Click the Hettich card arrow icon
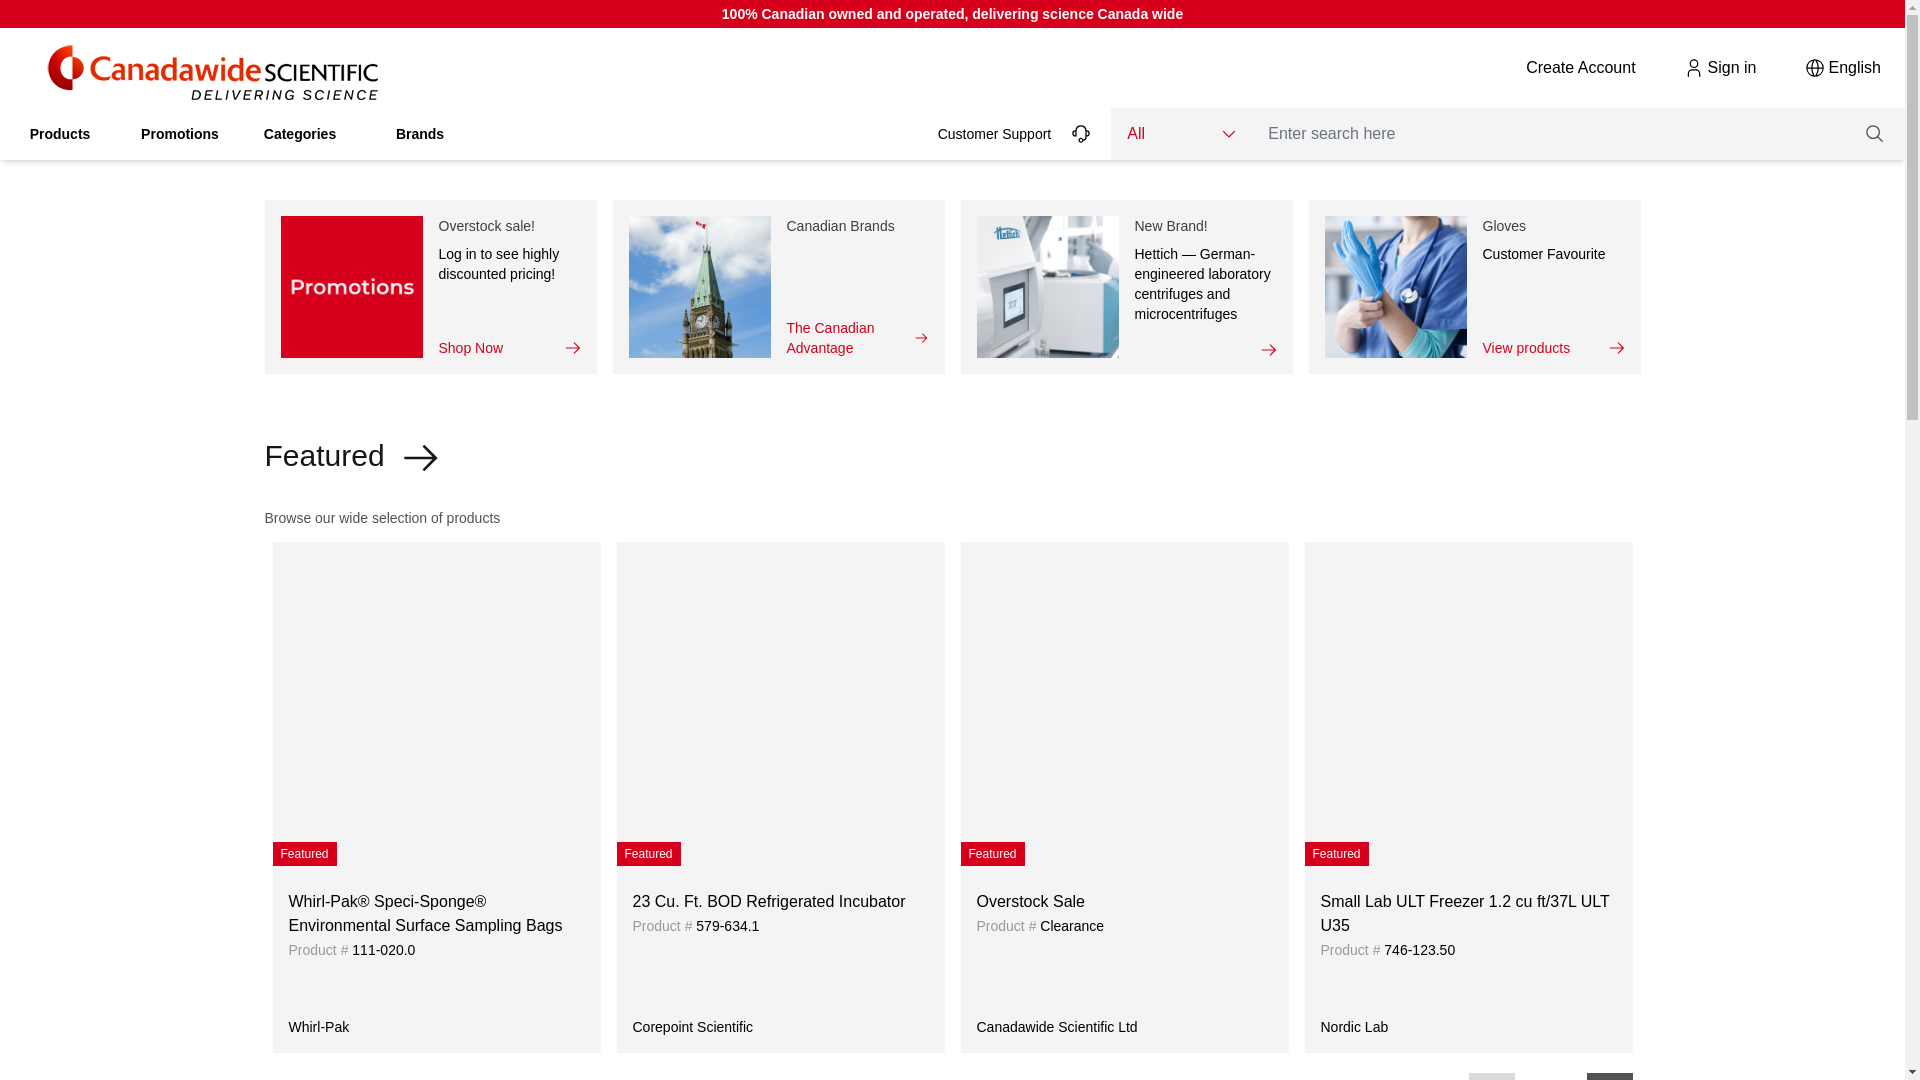This screenshot has height=1080, width=1920. coord(1269,350)
